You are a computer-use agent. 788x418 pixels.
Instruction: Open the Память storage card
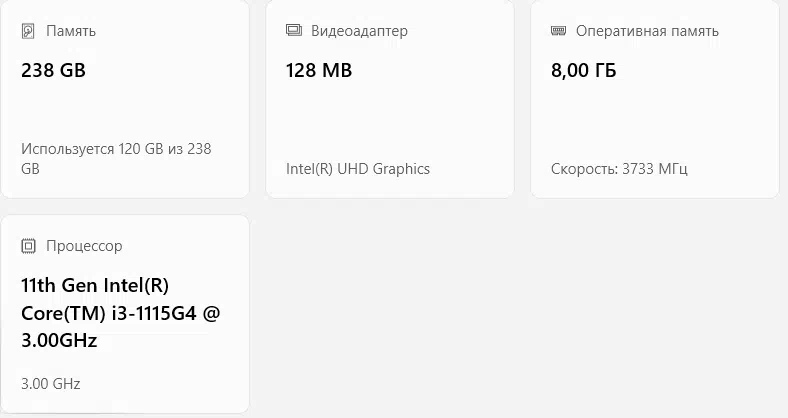click(x=125, y=98)
